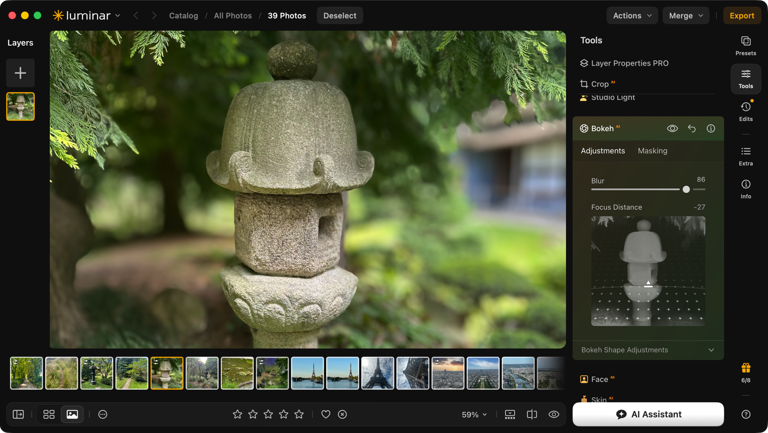Reject photo with the X circle icon
This screenshot has width=768, height=433.
click(342, 414)
